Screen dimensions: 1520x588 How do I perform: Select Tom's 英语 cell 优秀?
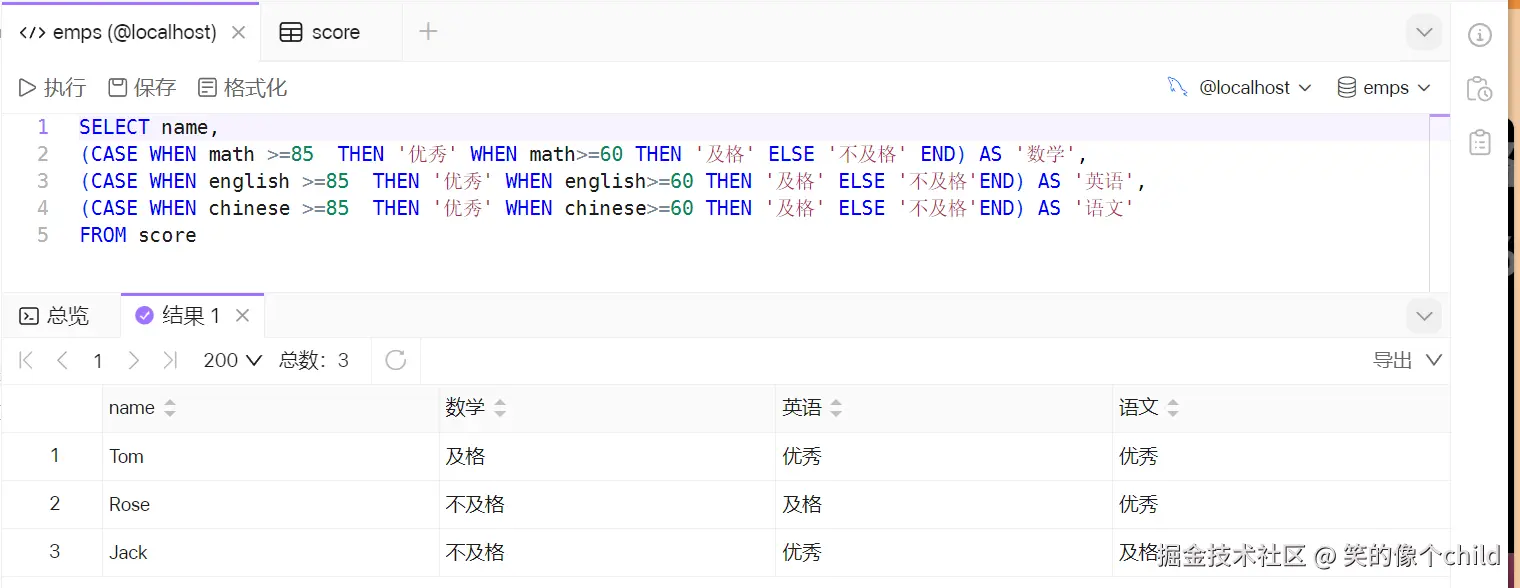944,456
